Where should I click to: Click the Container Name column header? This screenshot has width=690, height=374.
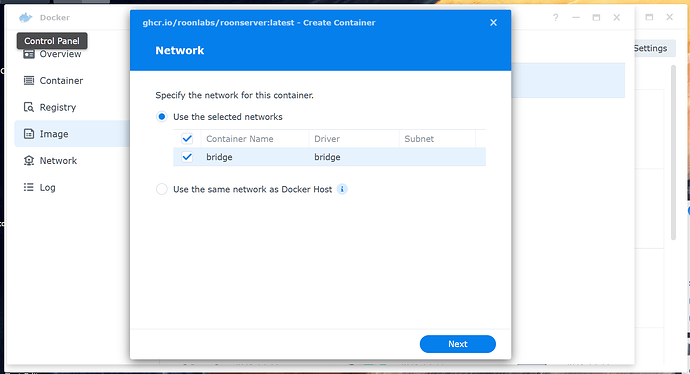(x=255, y=139)
